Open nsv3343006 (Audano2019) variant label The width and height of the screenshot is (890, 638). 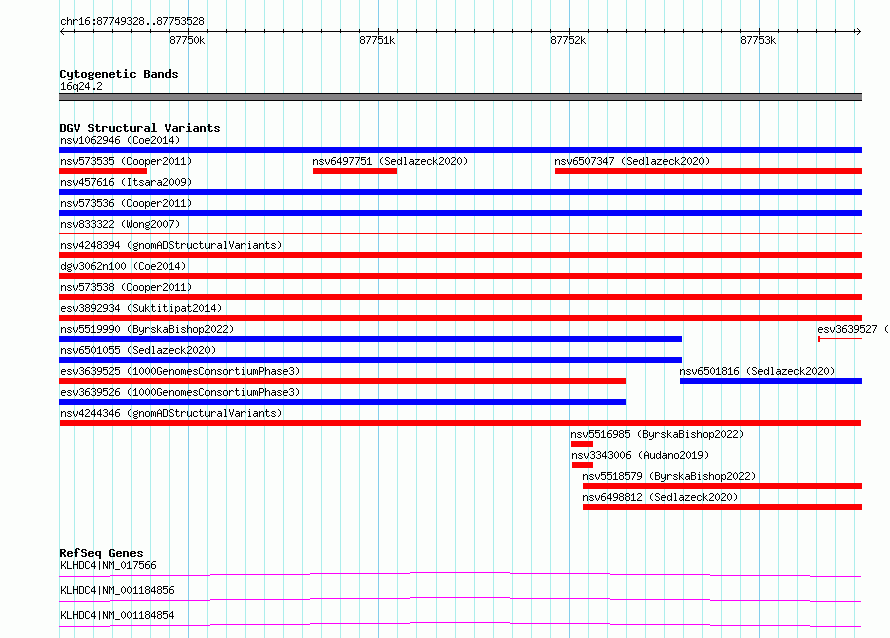point(640,455)
